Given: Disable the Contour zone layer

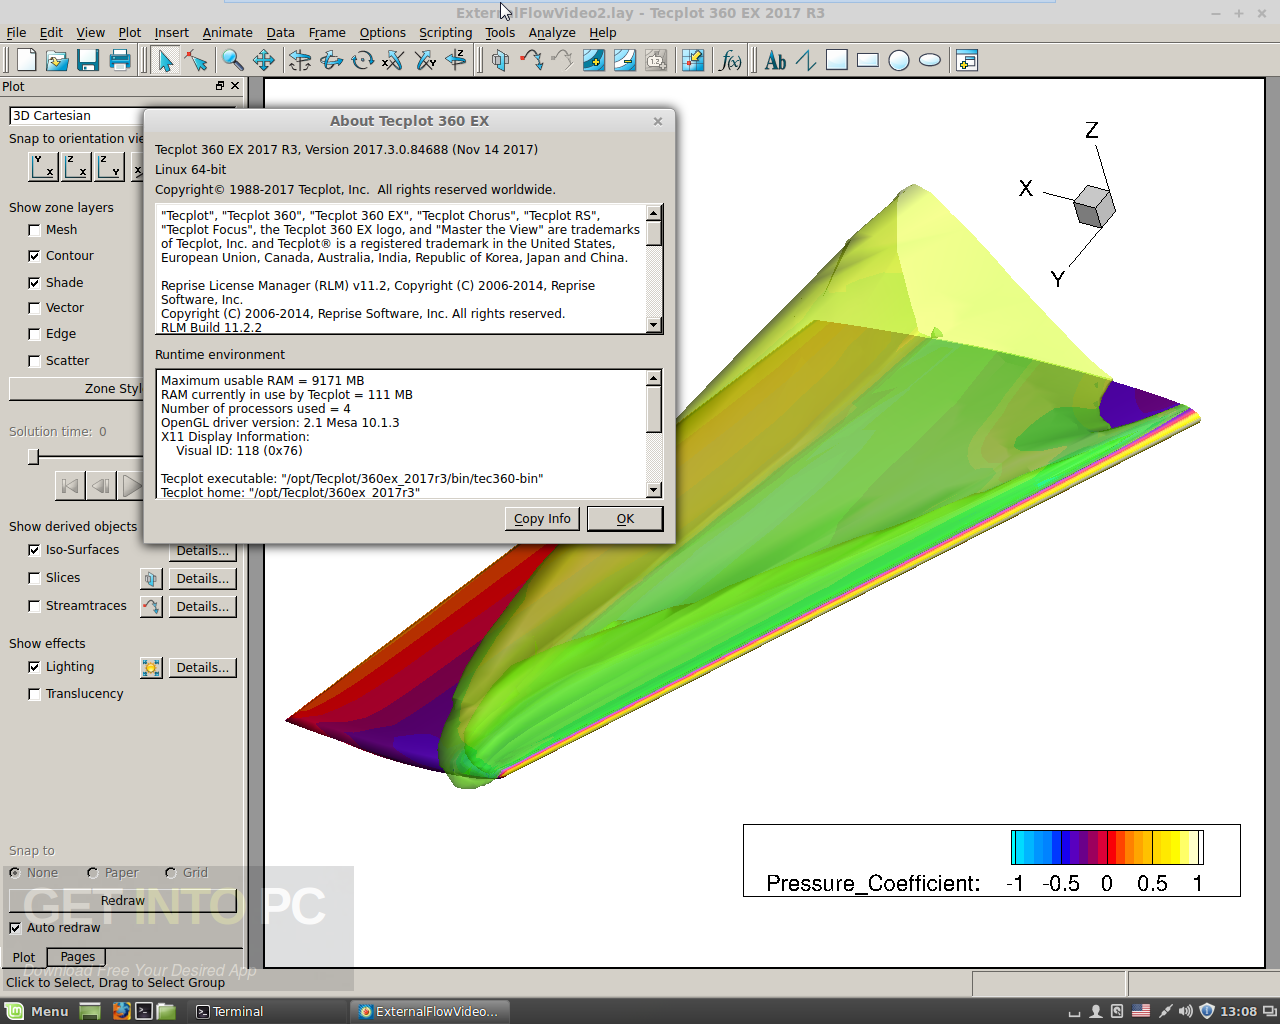Looking at the screenshot, I should 34,256.
